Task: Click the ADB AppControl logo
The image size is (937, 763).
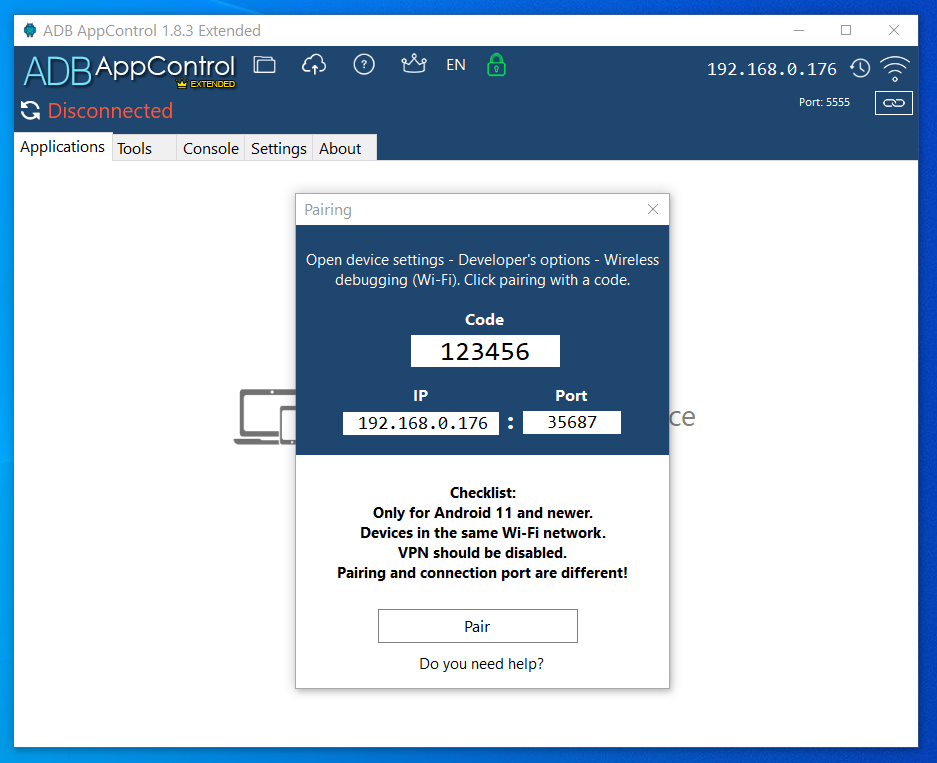Action: (x=130, y=71)
